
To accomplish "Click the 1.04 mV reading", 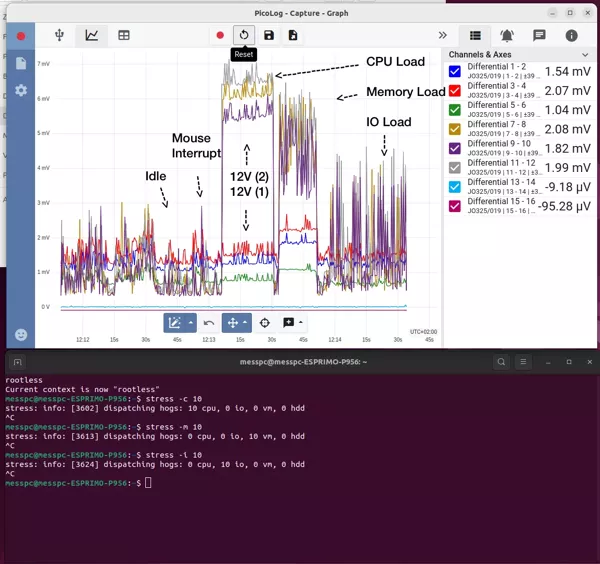I will (x=567, y=110).
